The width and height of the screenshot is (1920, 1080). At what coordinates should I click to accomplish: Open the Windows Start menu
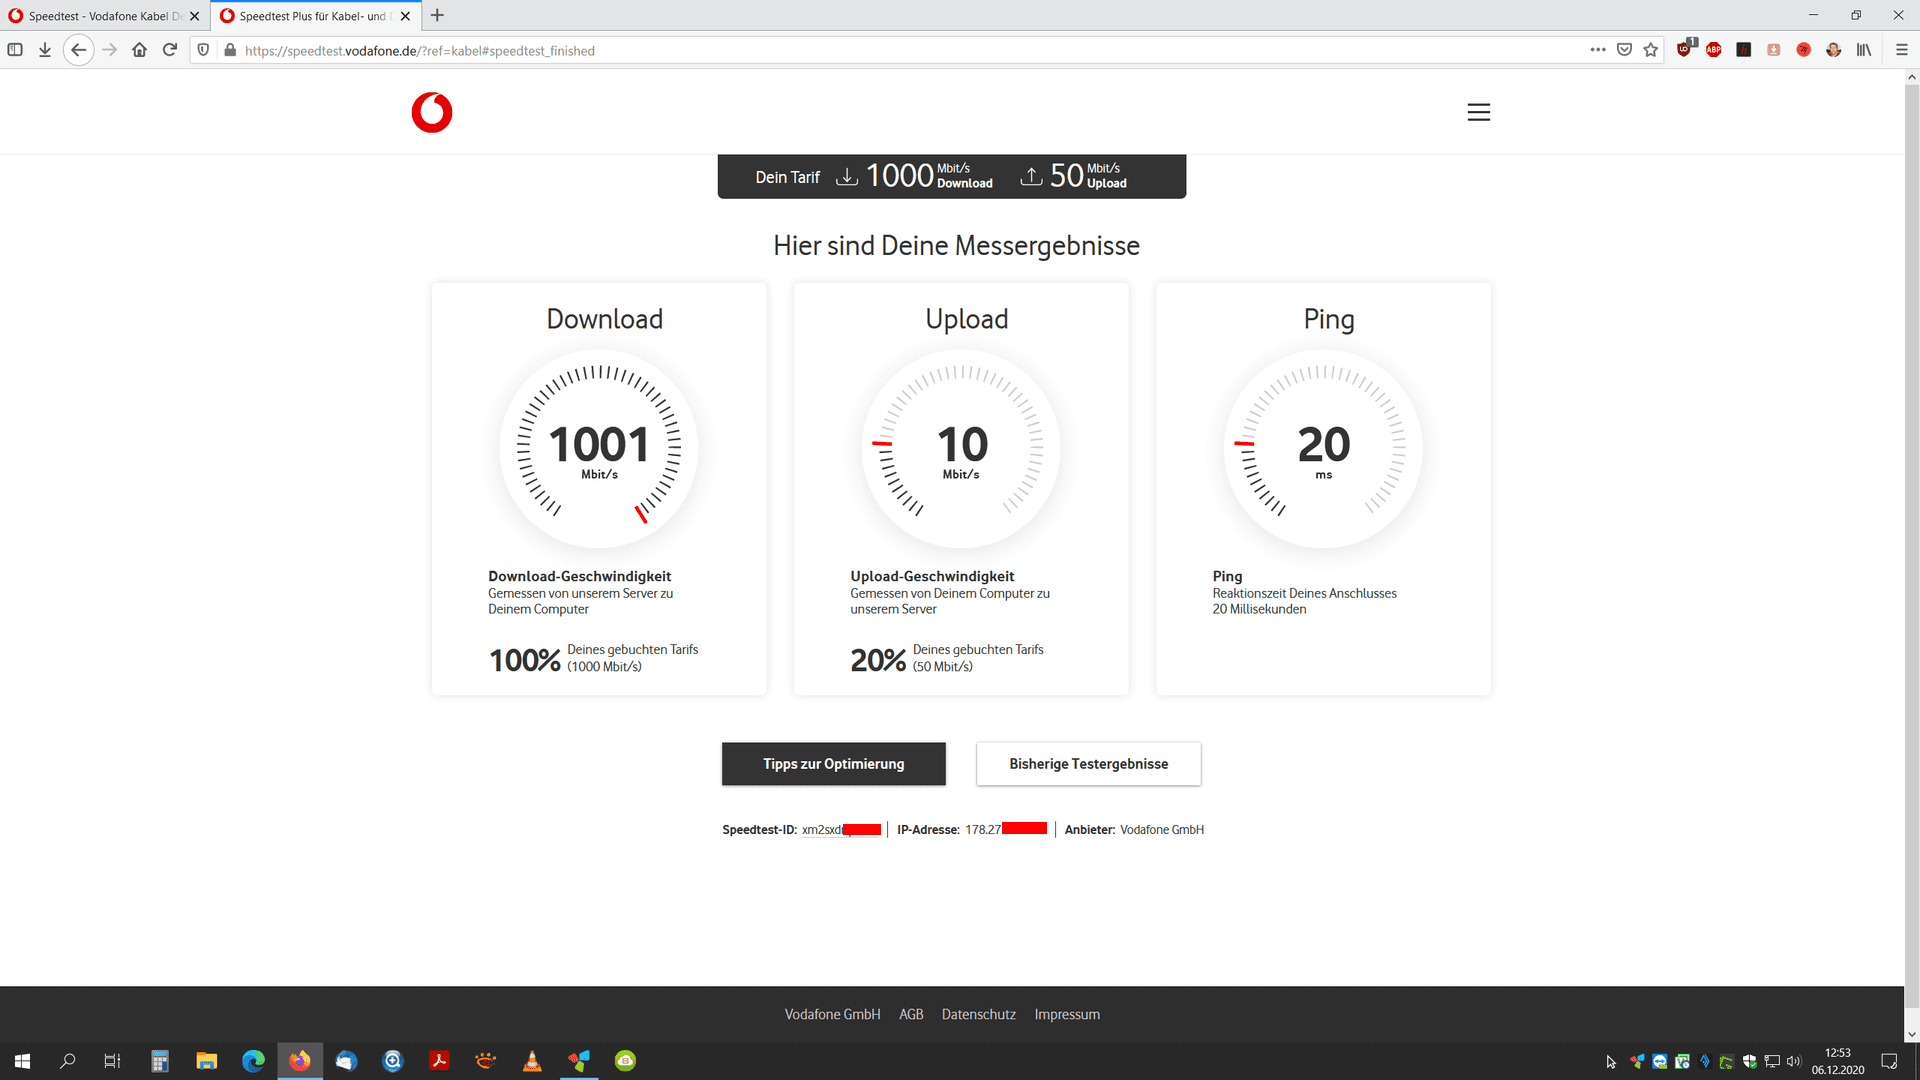tap(22, 1061)
